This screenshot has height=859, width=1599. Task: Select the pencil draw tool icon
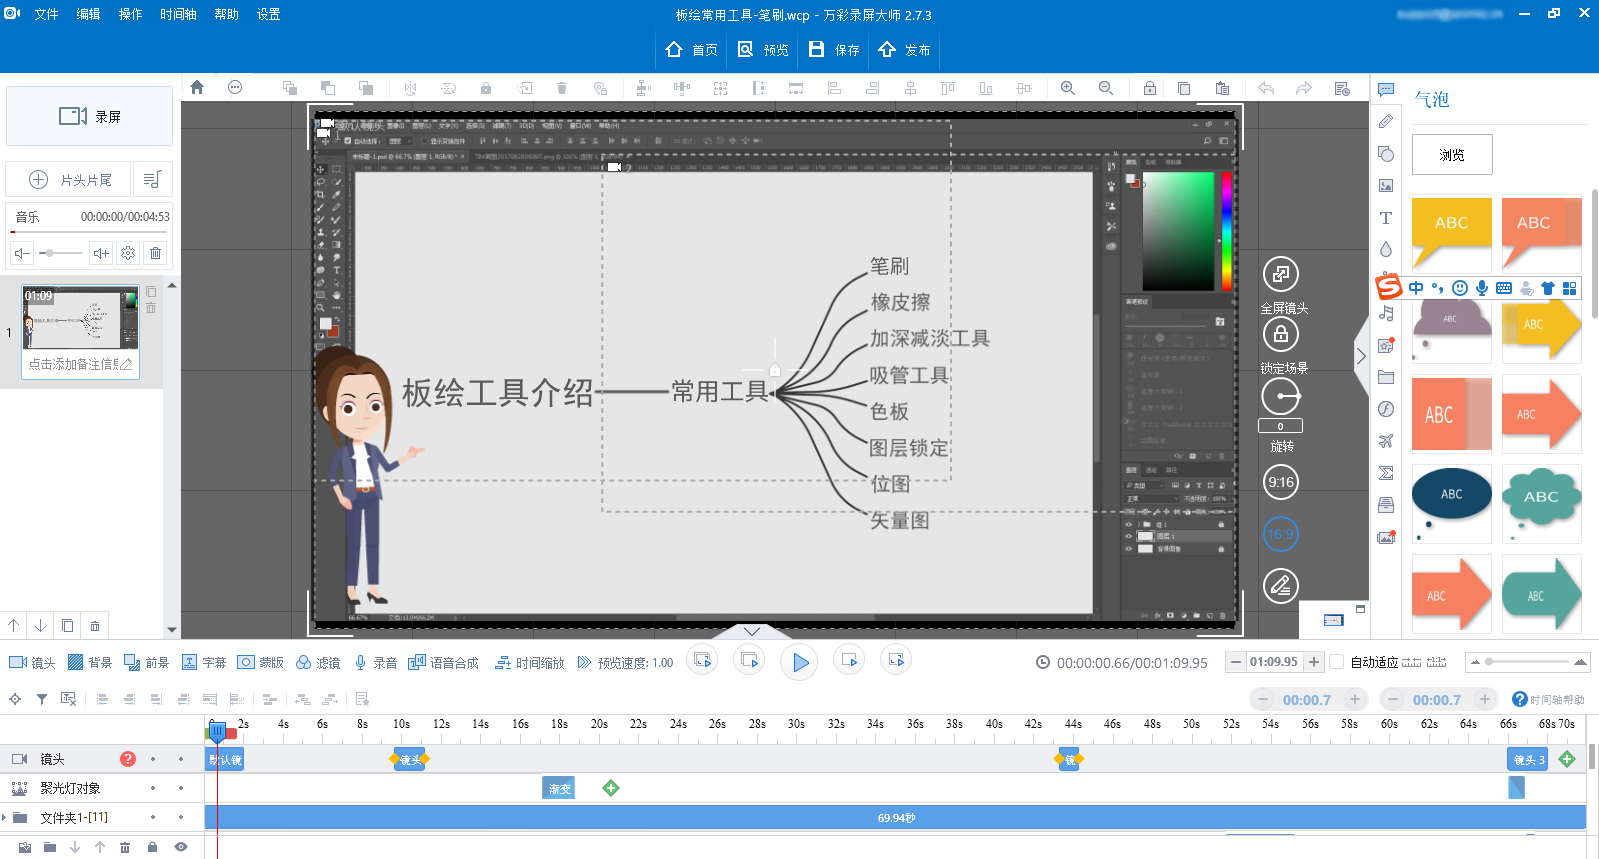[1386, 122]
